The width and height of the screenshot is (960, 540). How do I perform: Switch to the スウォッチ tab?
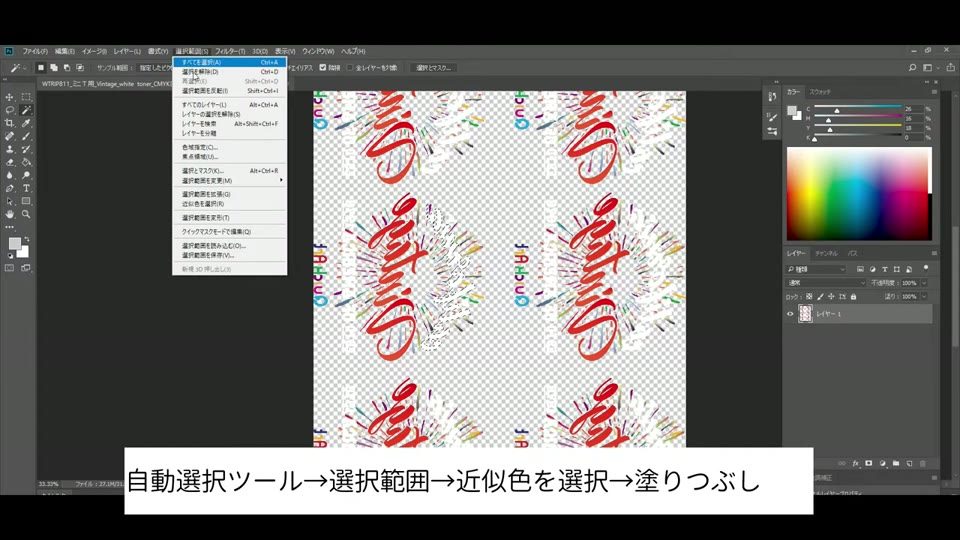pyautogui.click(x=820, y=91)
